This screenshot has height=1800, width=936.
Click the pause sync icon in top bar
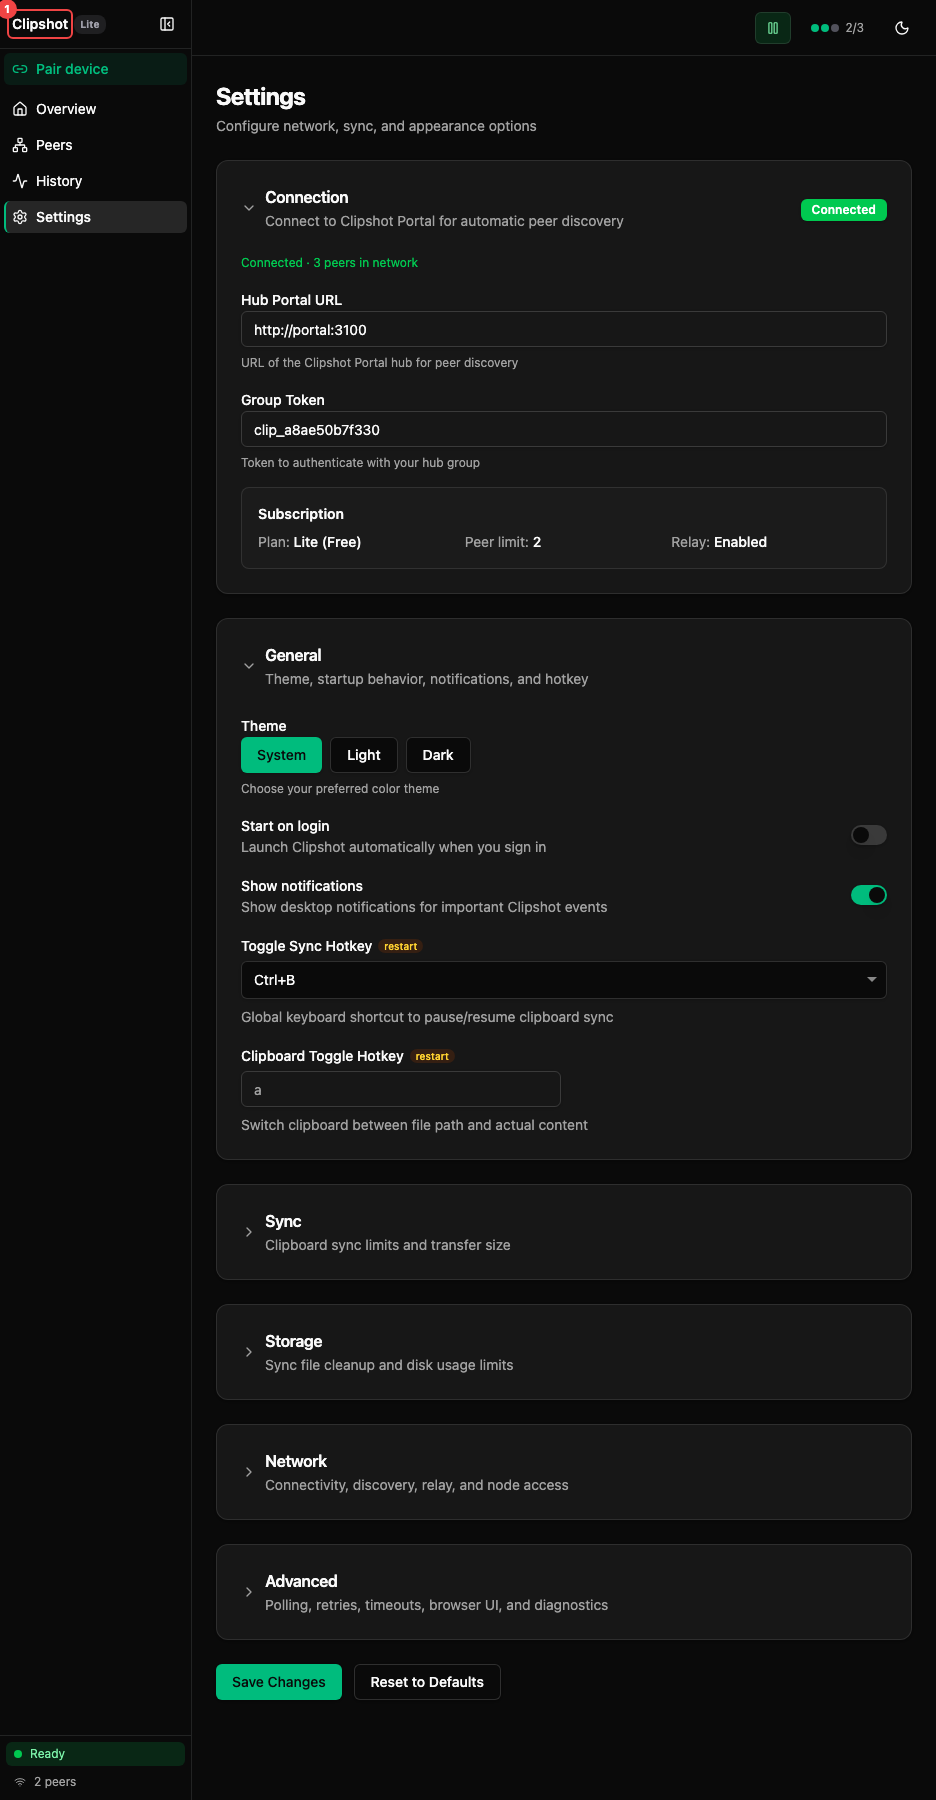[x=772, y=27]
